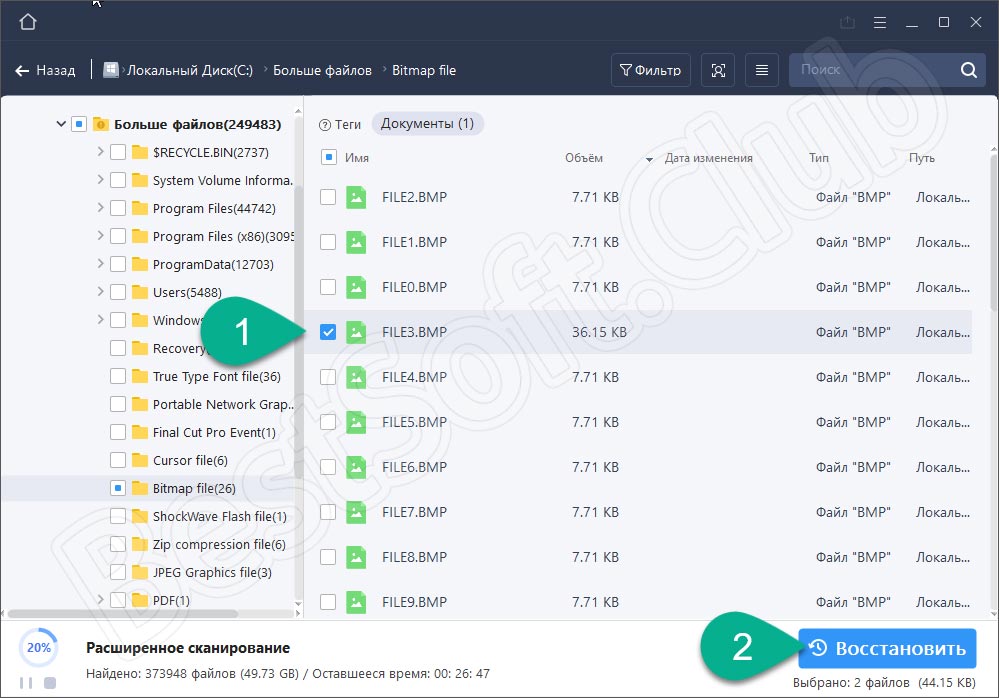Open the Фильтр filter button
Screen dimensions: 999x698
(650, 70)
